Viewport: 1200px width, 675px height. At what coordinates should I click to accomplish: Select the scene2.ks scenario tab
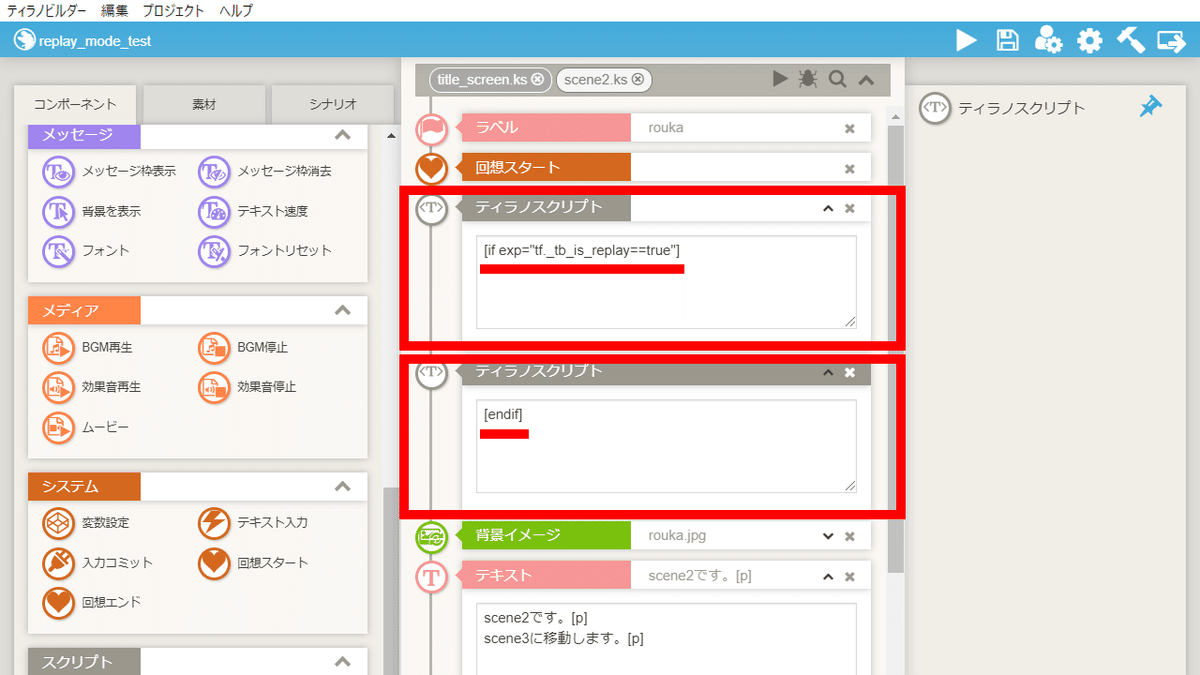[595, 79]
